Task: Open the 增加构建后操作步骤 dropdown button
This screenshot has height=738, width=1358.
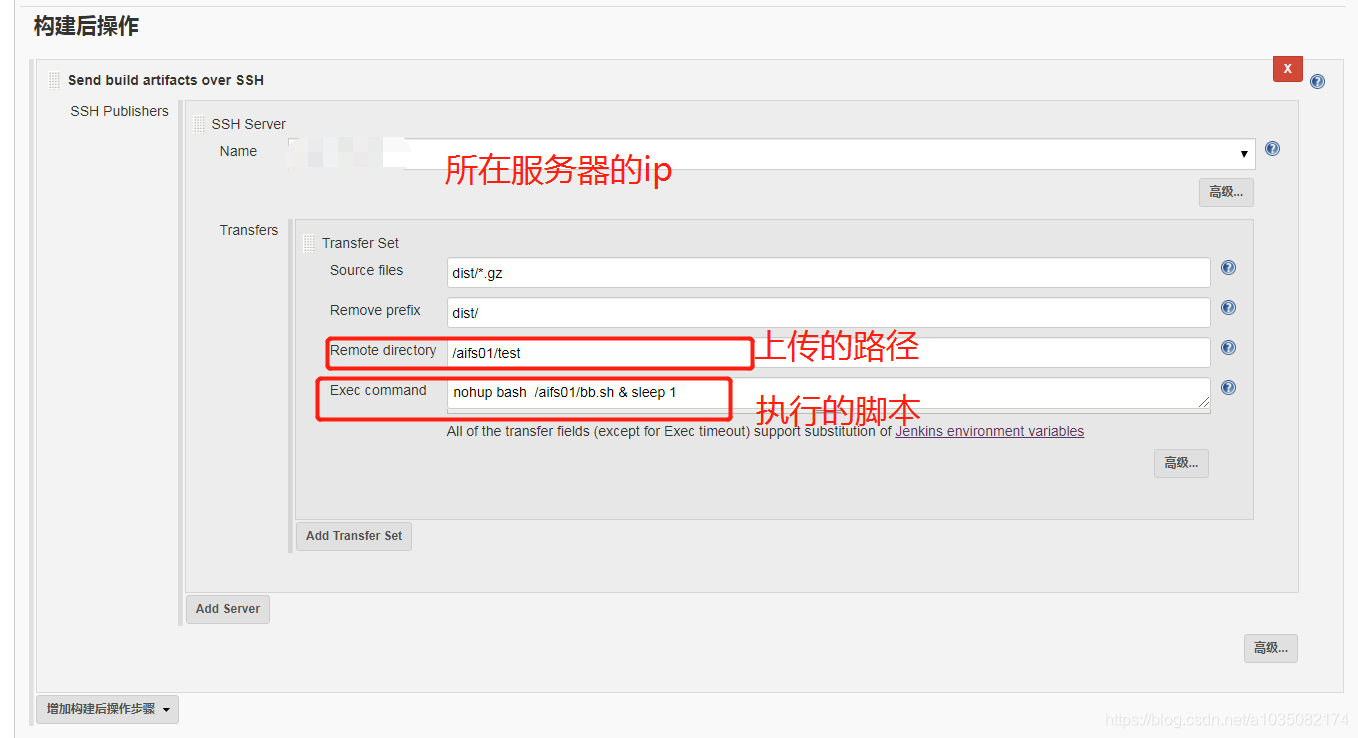Action: 107,709
